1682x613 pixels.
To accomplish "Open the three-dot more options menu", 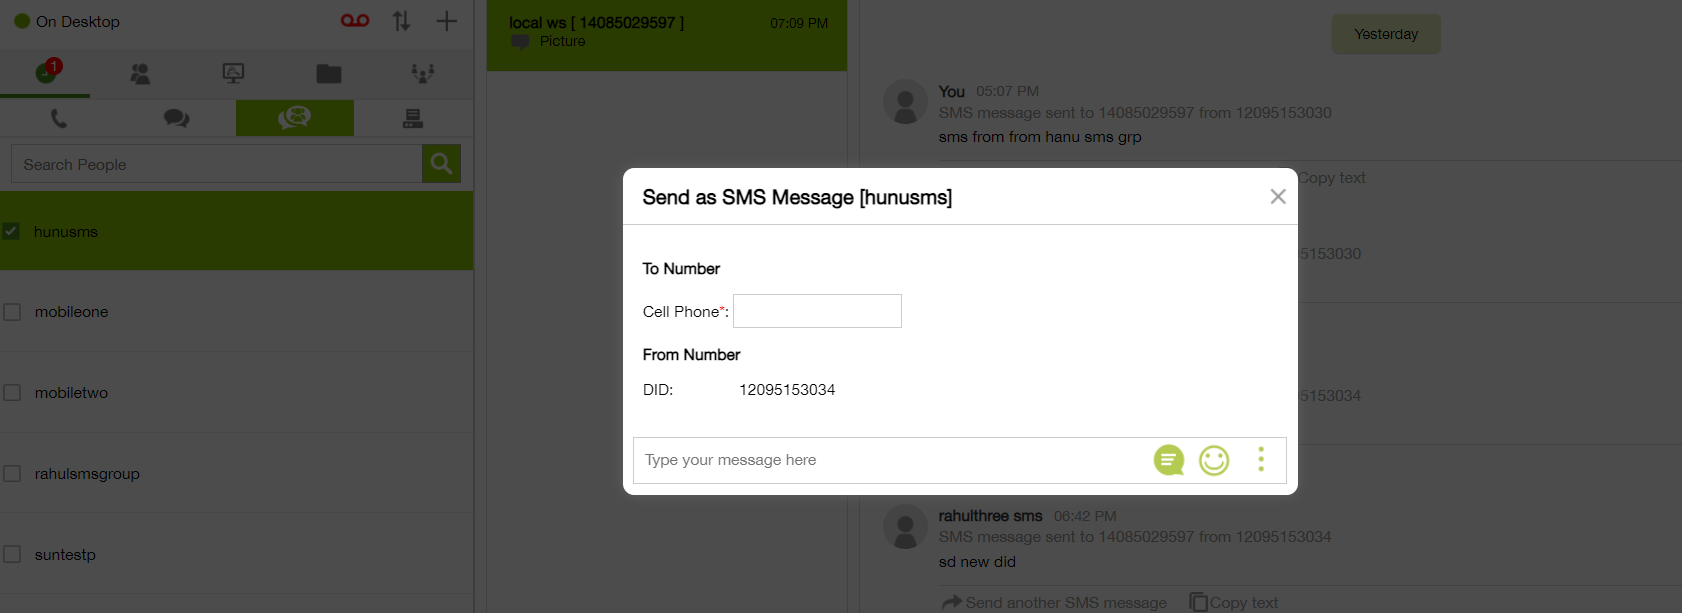I will [x=1261, y=459].
